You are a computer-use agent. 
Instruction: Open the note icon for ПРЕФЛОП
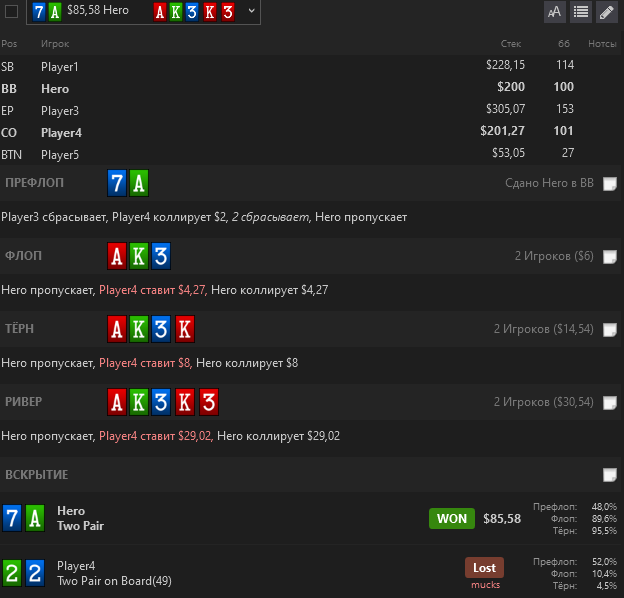[609, 184]
